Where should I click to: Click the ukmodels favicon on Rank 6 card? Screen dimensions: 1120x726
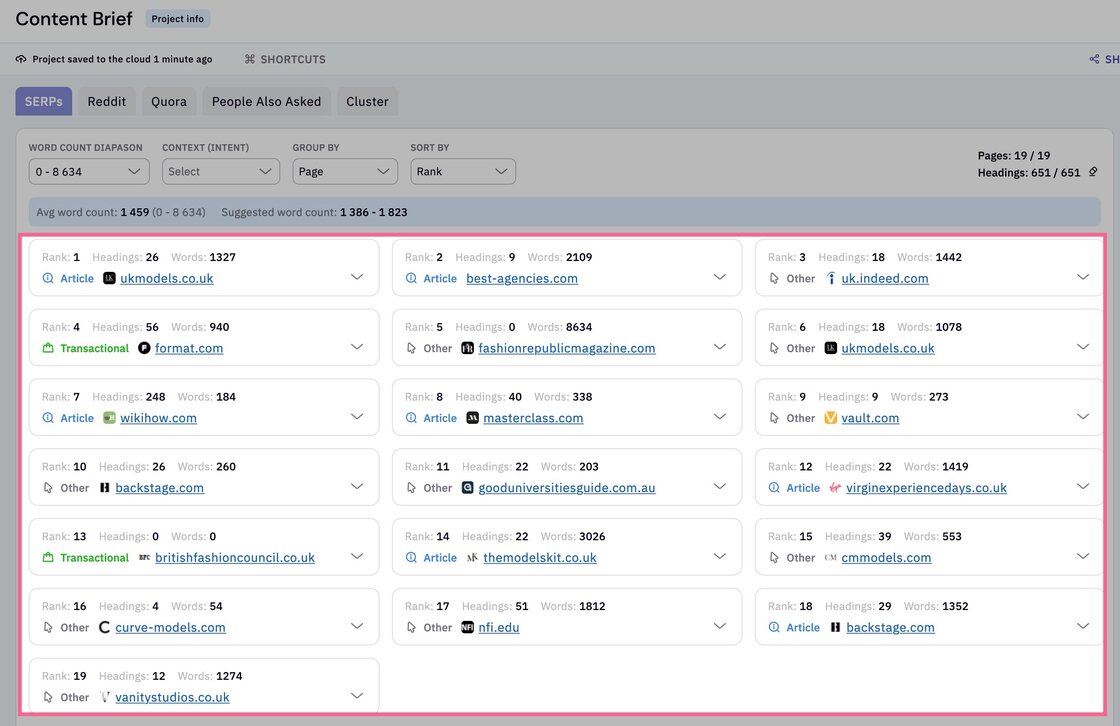(831, 348)
